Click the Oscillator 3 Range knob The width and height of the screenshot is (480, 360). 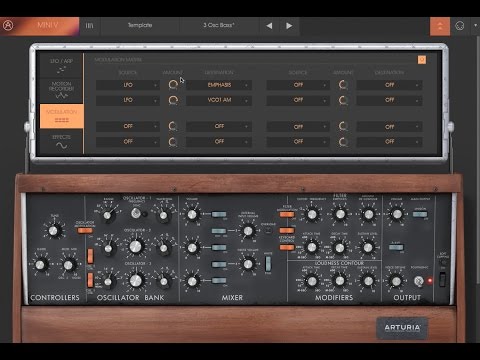[x=107, y=282]
